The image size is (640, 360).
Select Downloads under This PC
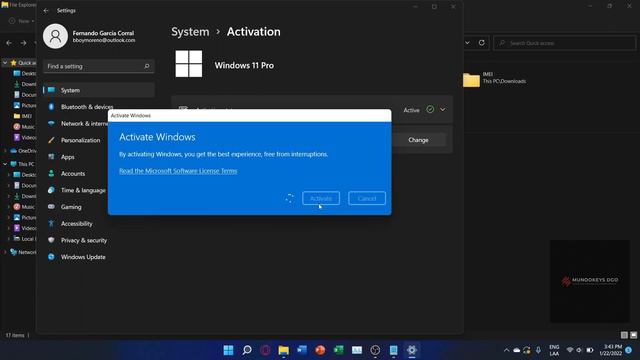click(24, 196)
